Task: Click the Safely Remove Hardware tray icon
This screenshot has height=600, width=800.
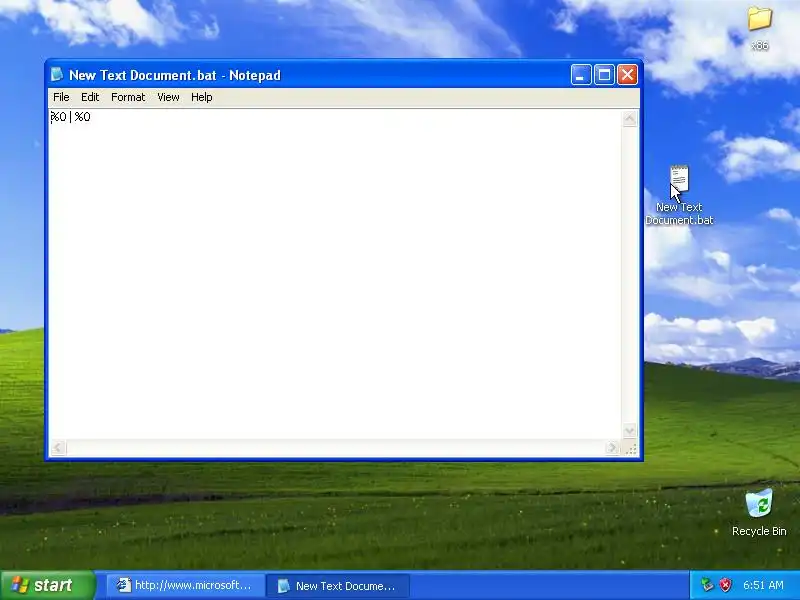Action: pyautogui.click(x=707, y=585)
